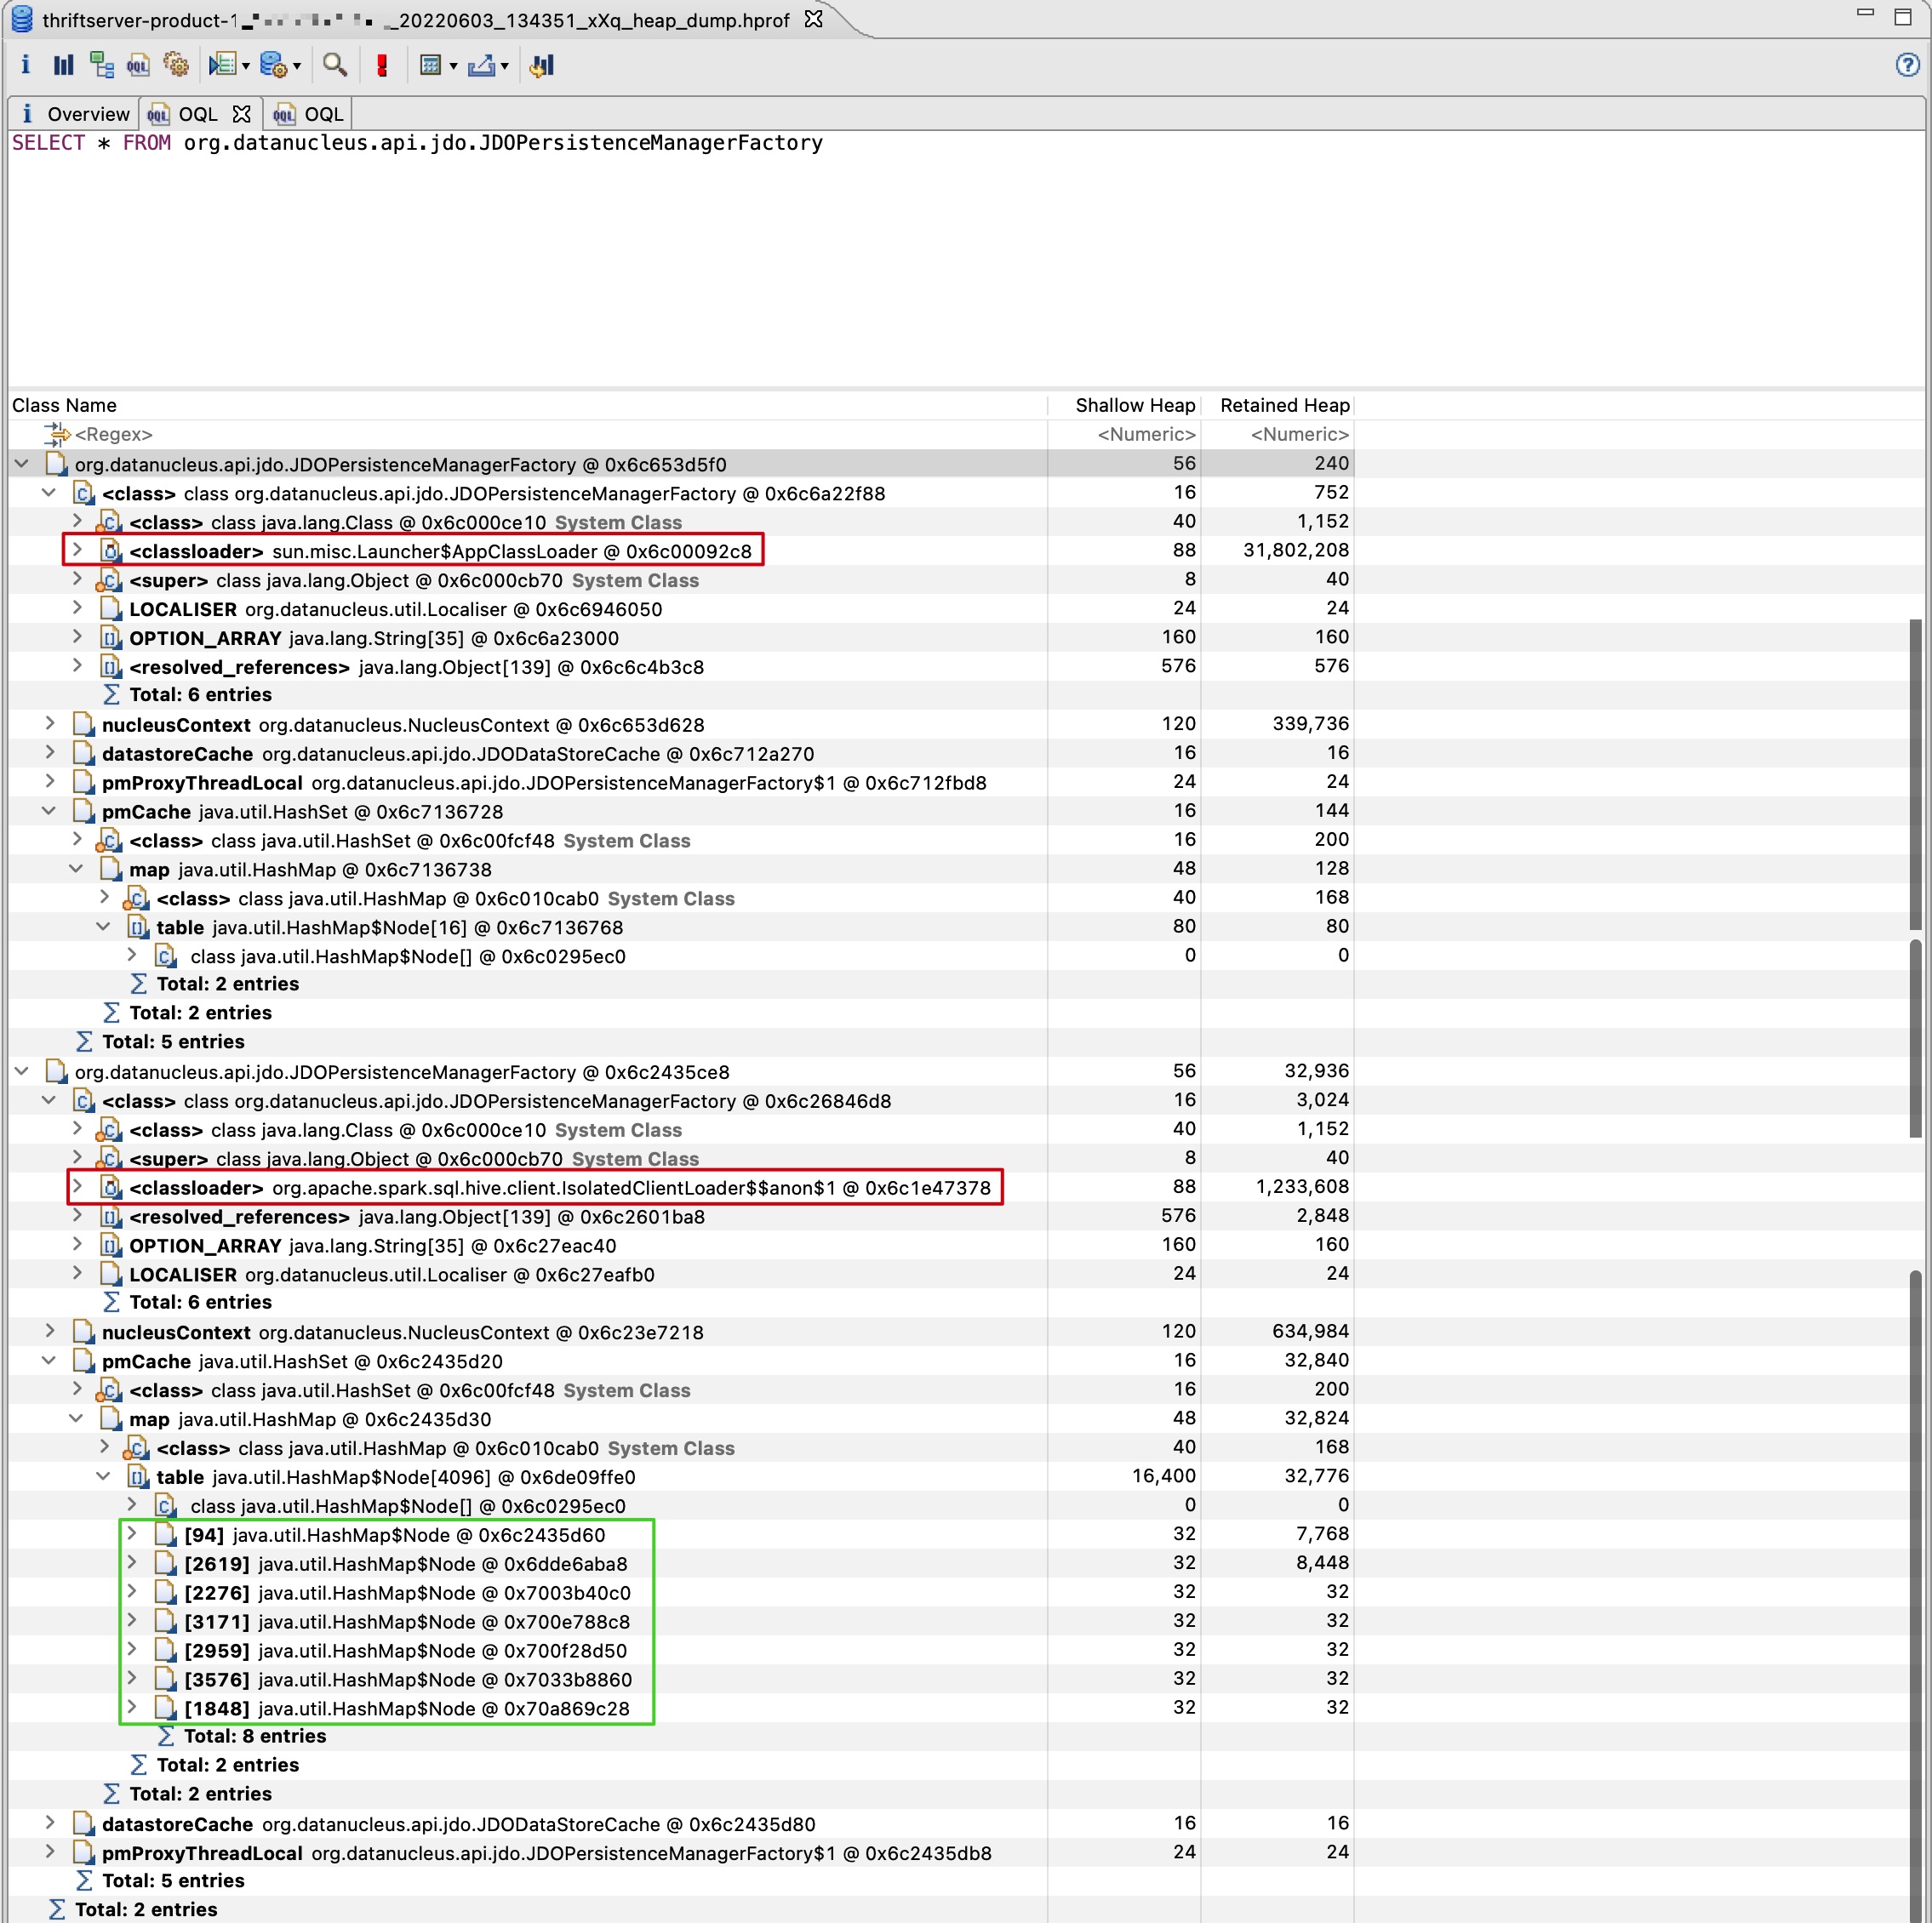This screenshot has height=1923, width=1932.
Task: Click the heap dump overview info icon
Action: point(25,66)
